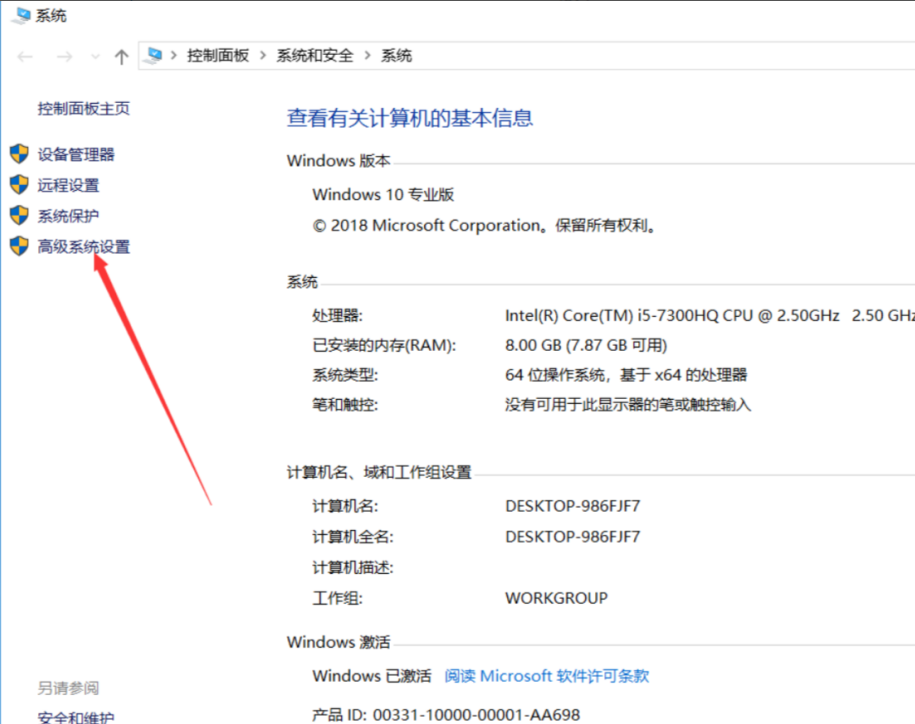Click the 计算机描述: label
The width and height of the screenshot is (915, 724).
(353, 568)
